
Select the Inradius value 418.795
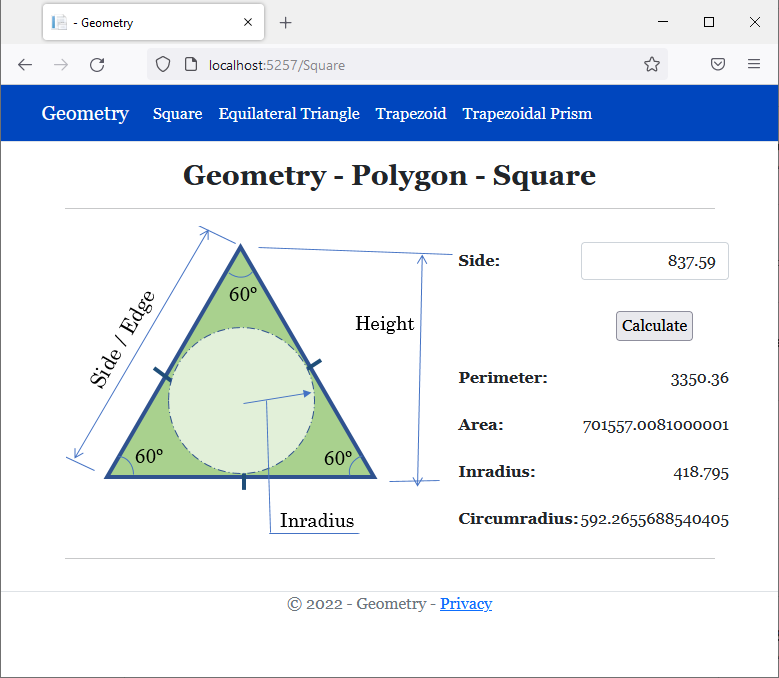pyautogui.click(x=701, y=472)
